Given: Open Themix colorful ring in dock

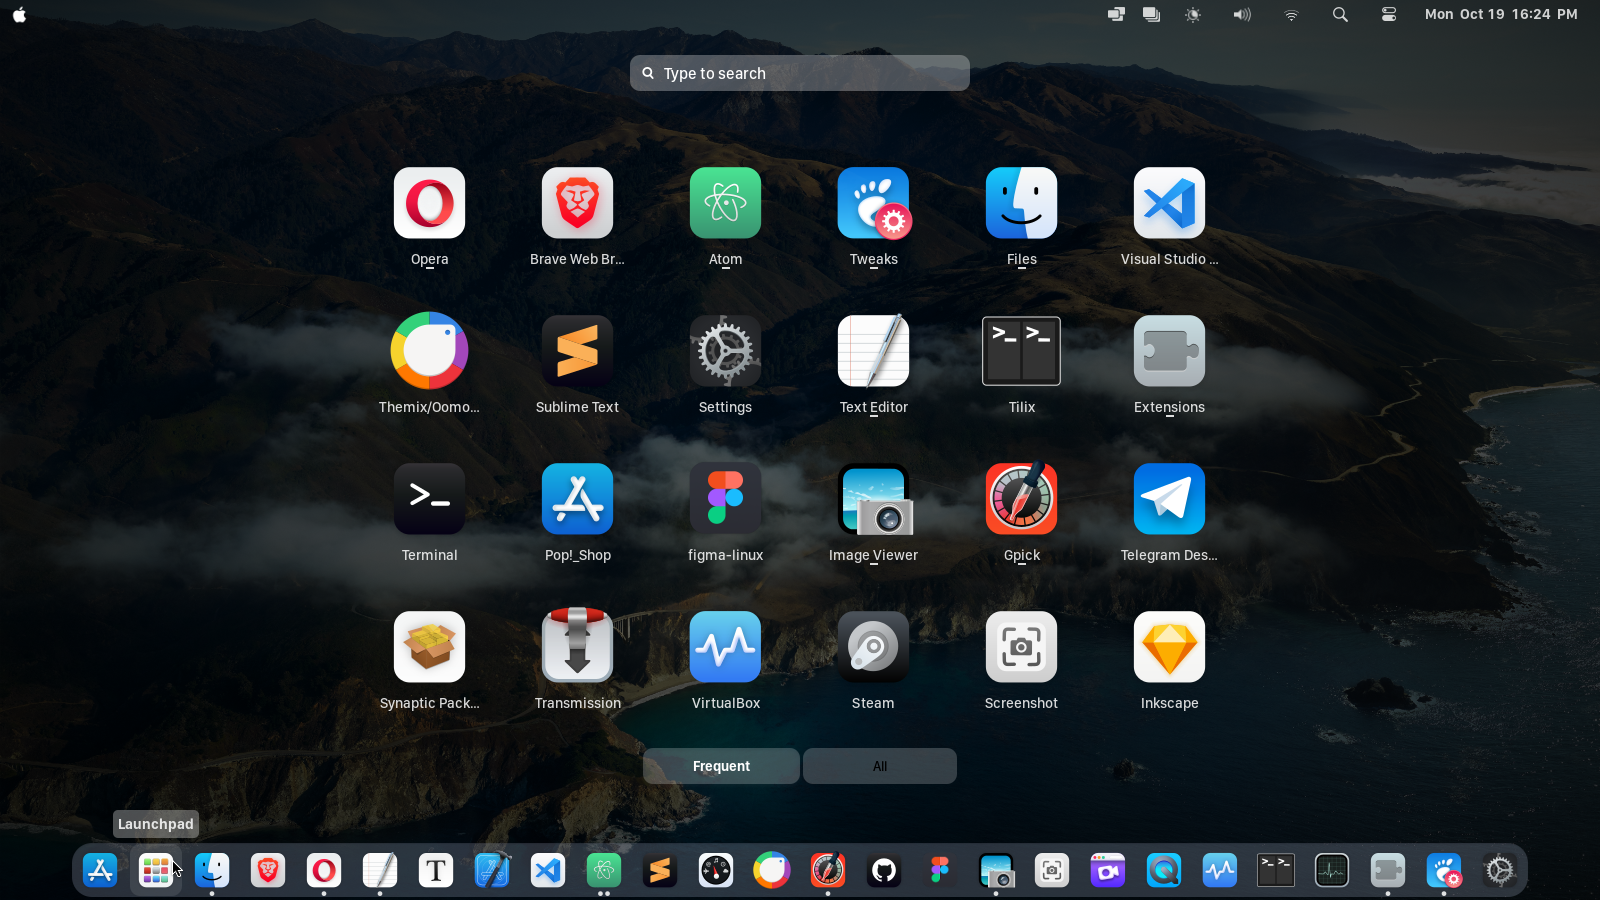Looking at the screenshot, I should pyautogui.click(x=772, y=870).
